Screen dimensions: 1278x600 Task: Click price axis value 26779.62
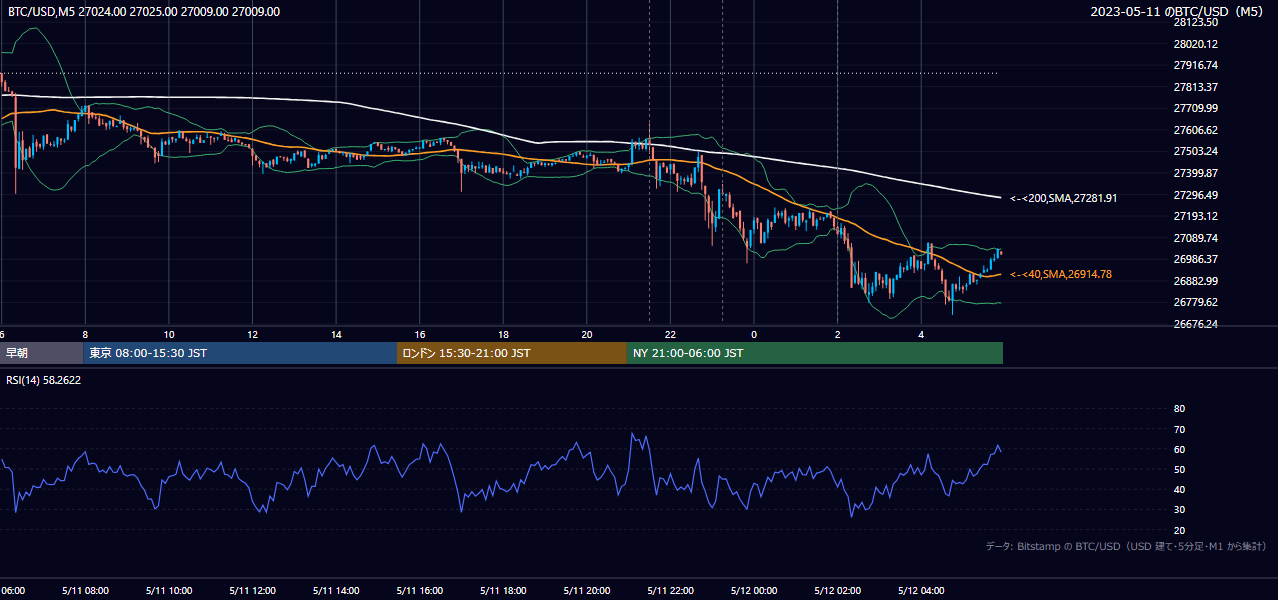pos(1195,302)
